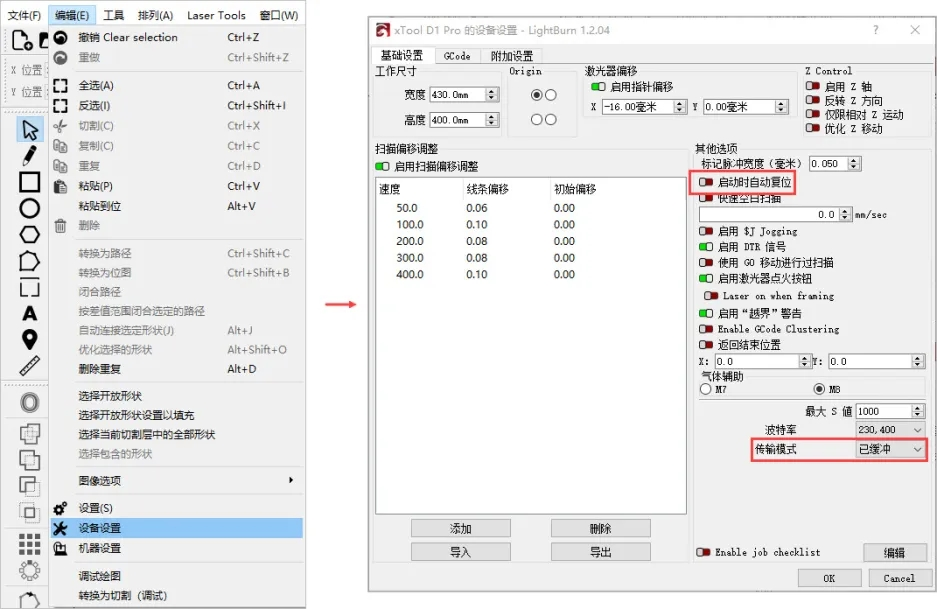
Task: Select the ellipse drawing tool
Action: point(29,208)
